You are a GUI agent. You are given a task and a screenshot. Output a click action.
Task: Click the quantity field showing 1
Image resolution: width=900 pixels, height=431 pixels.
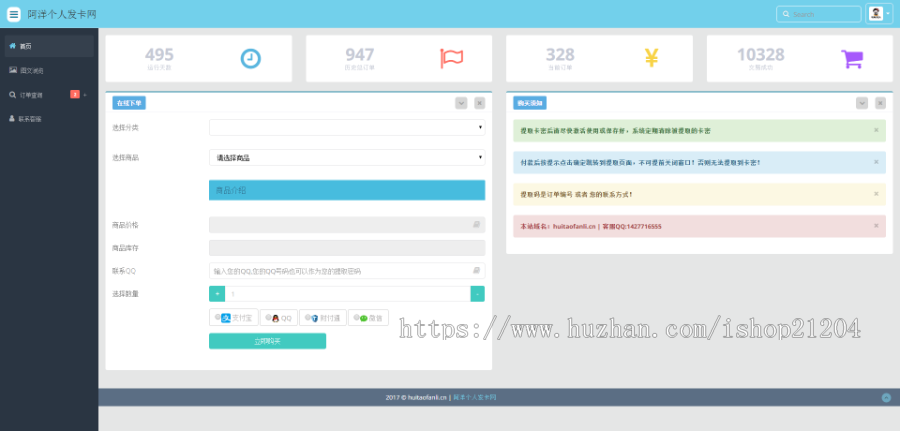coord(348,294)
